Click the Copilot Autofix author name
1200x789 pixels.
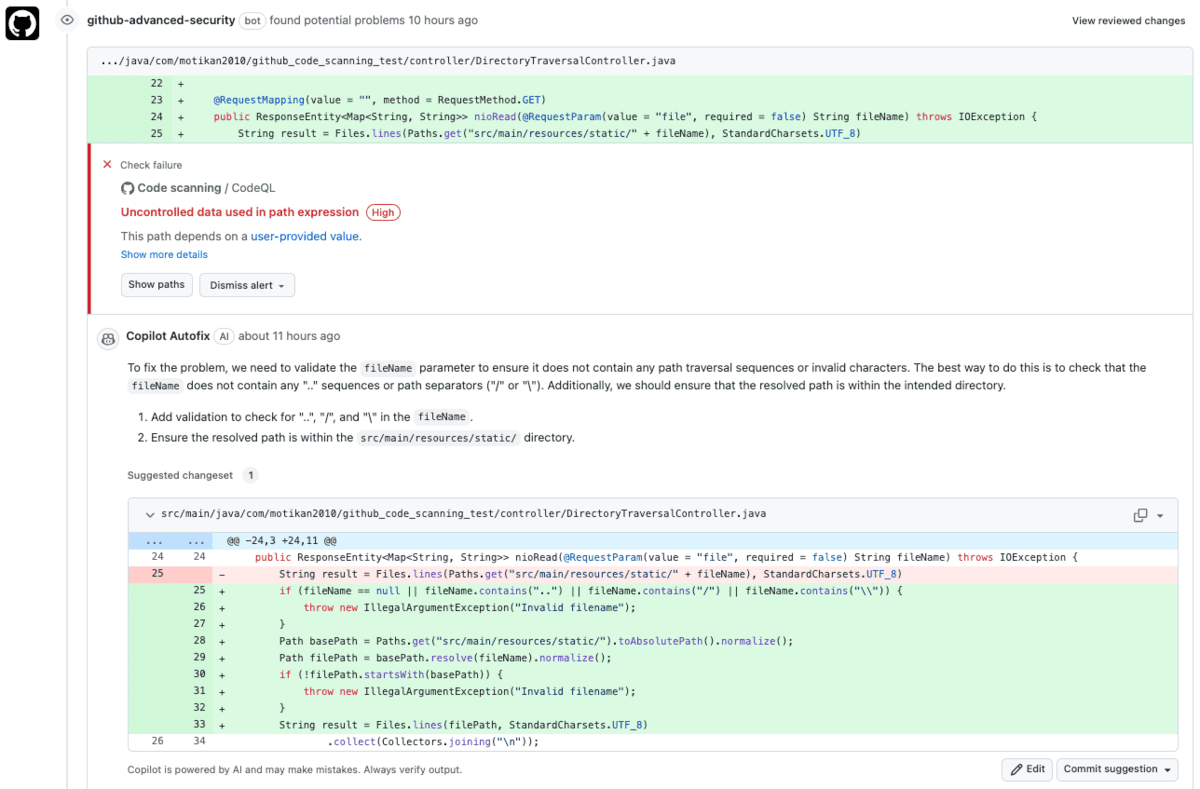(x=167, y=336)
